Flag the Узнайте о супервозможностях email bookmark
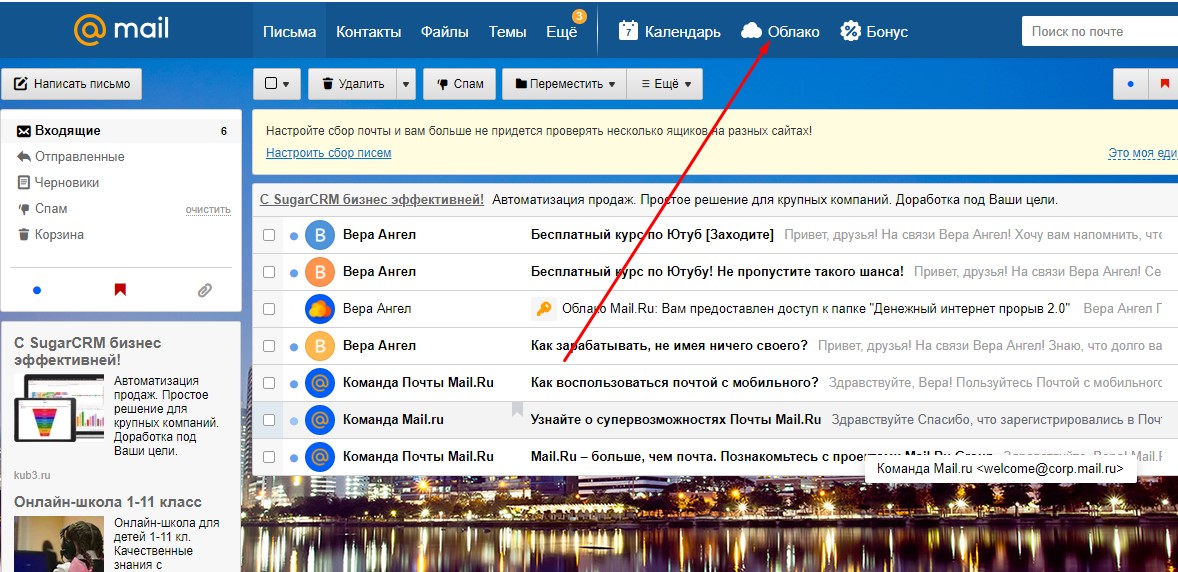Screen dimensions: 1178x572 [x=518, y=409]
